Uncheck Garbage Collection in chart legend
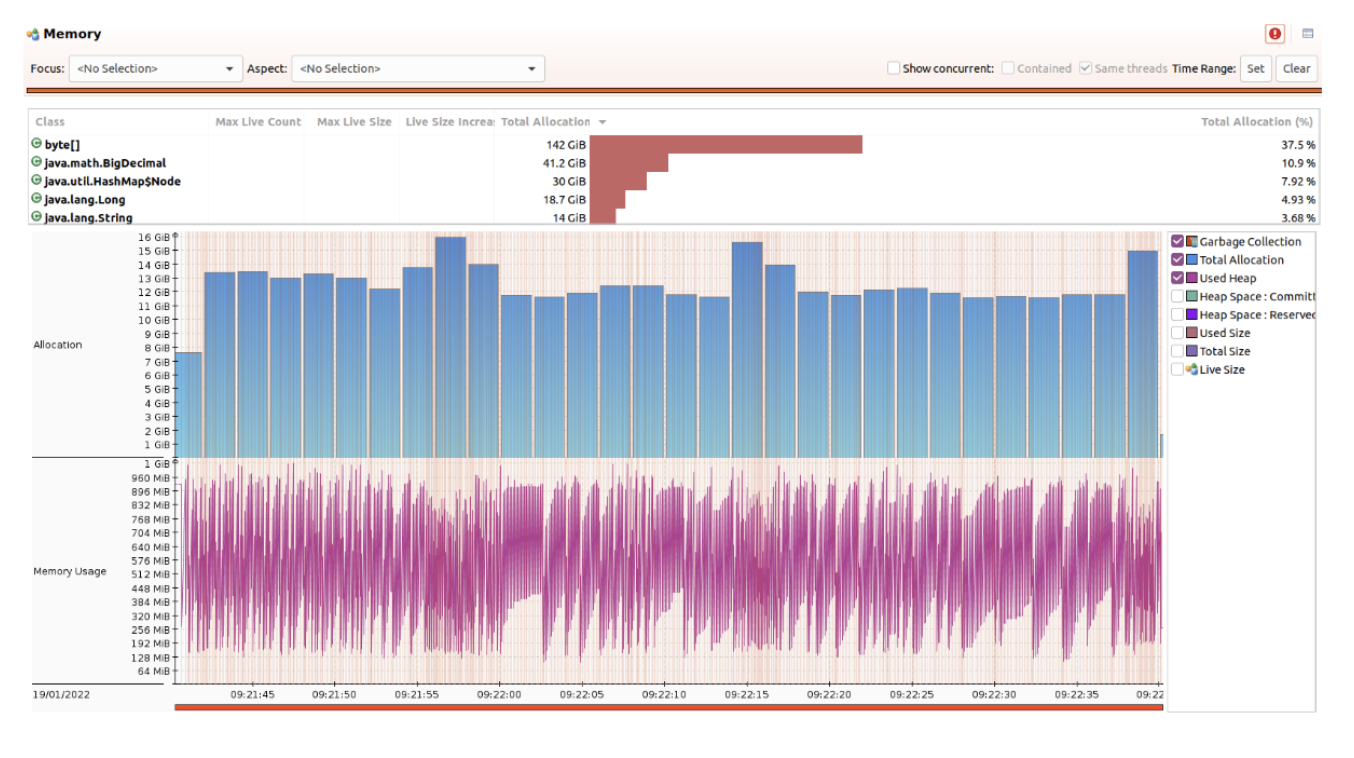1354x758 pixels. coord(1177,241)
